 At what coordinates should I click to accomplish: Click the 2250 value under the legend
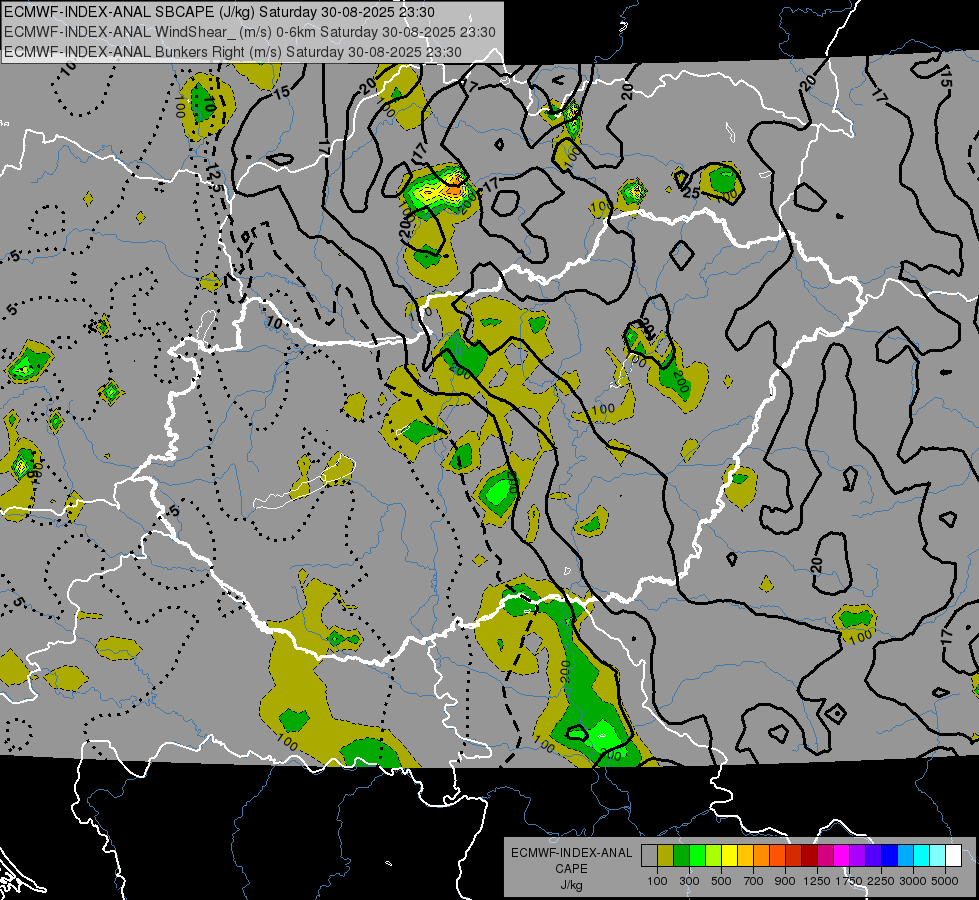(x=882, y=881)
